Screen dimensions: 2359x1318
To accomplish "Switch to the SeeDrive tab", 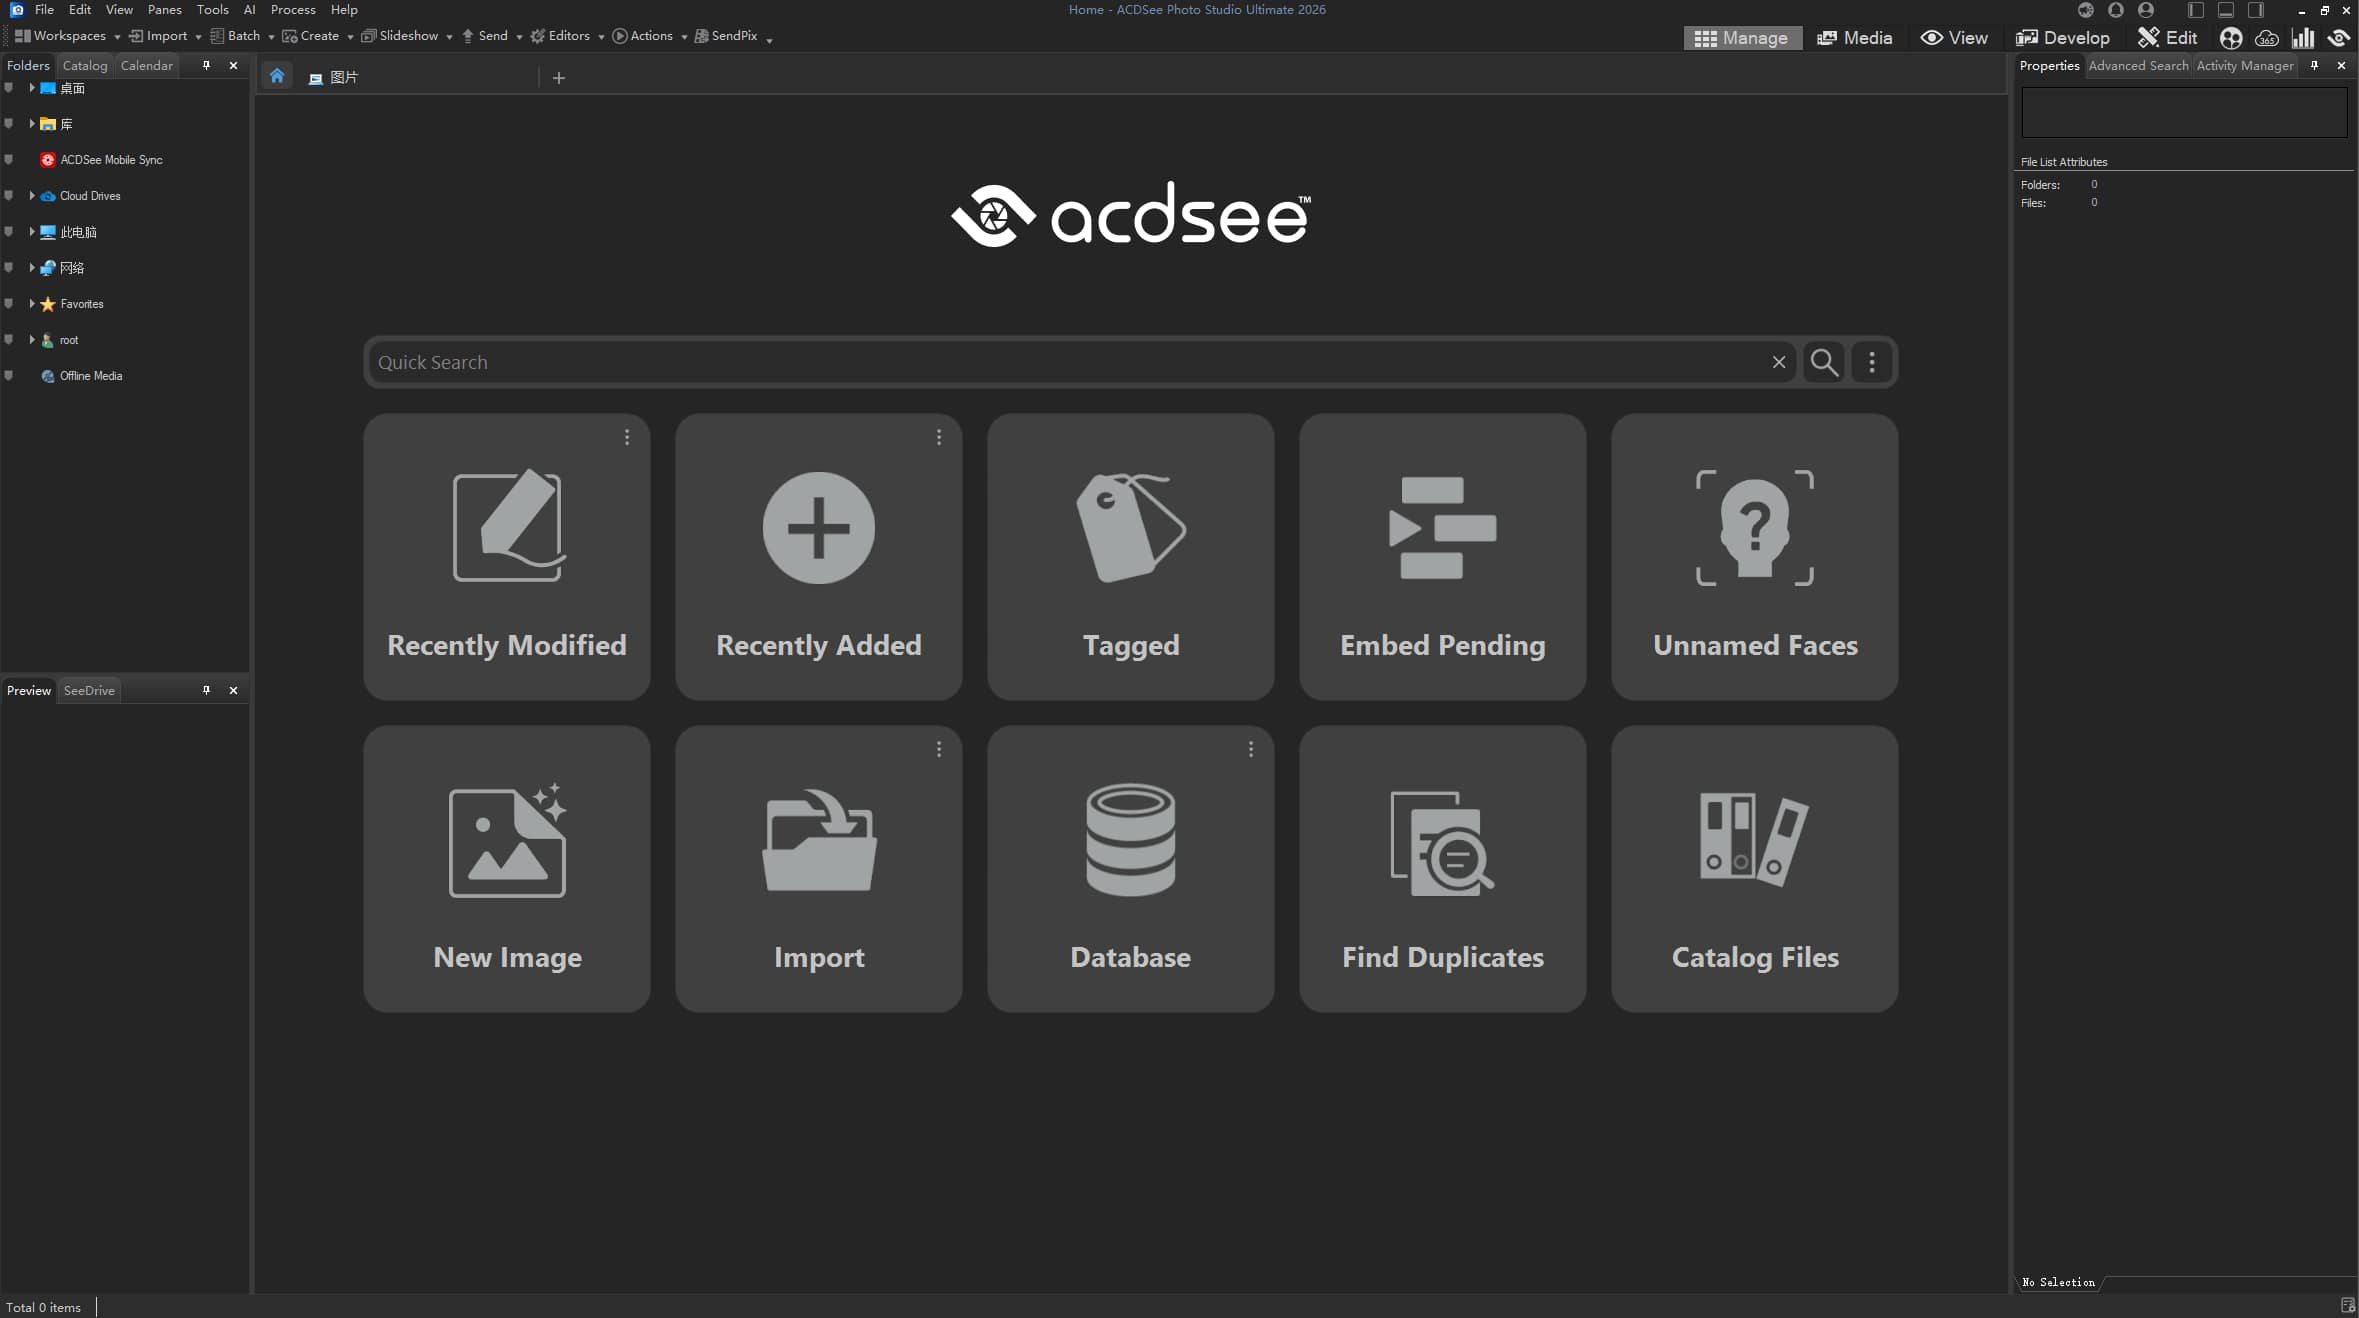I will tap(89, 691).
